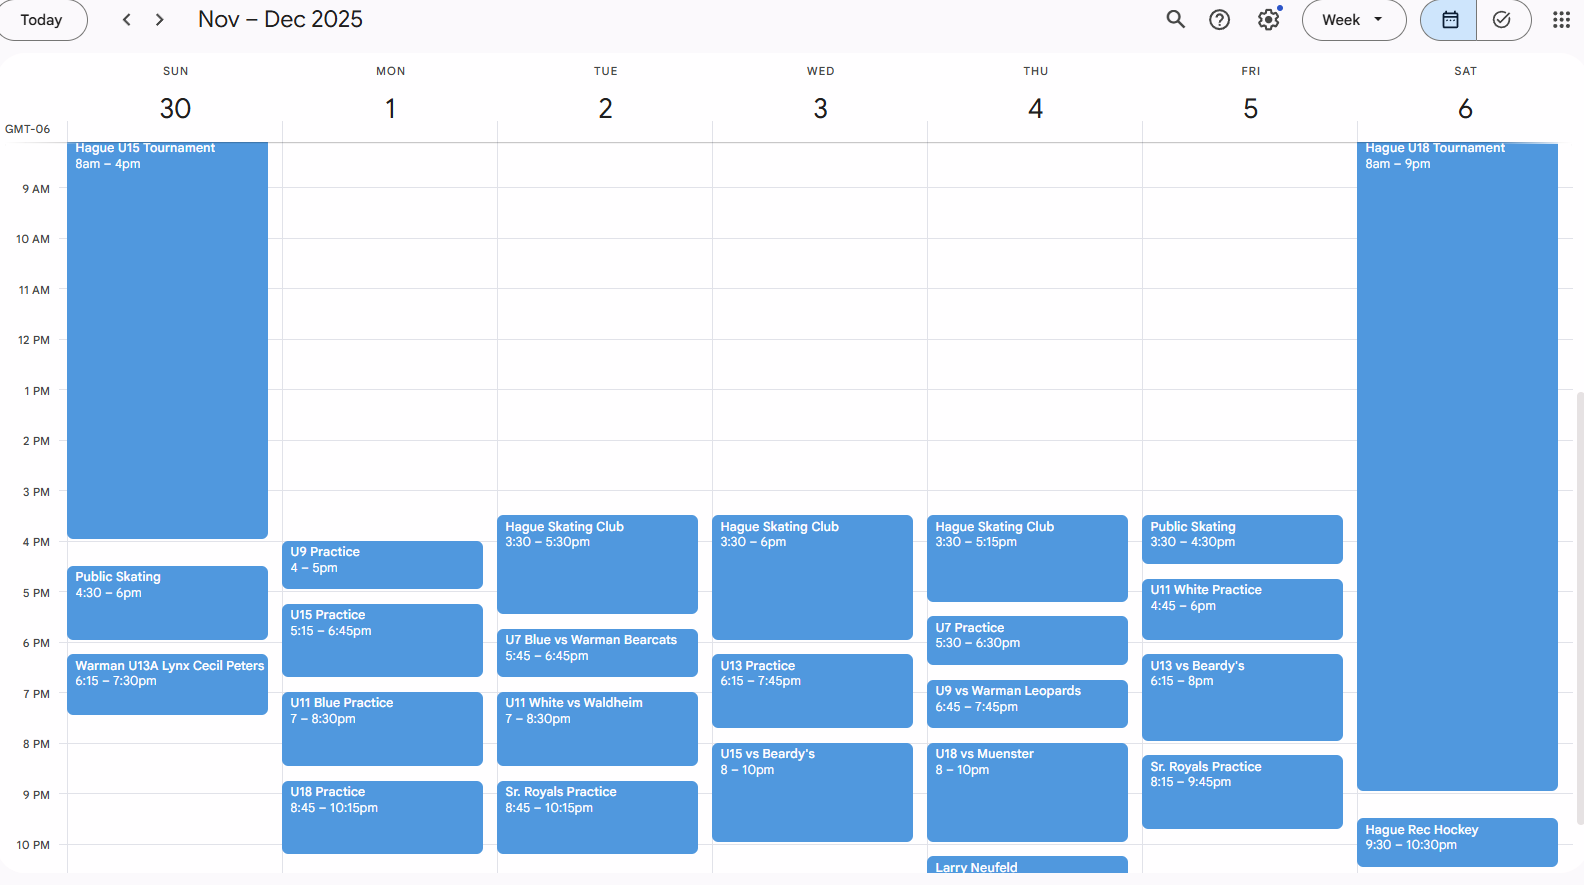Open U9 Practice event on Monday
Screen dimensions: 1584x885
tap(382, 565)
